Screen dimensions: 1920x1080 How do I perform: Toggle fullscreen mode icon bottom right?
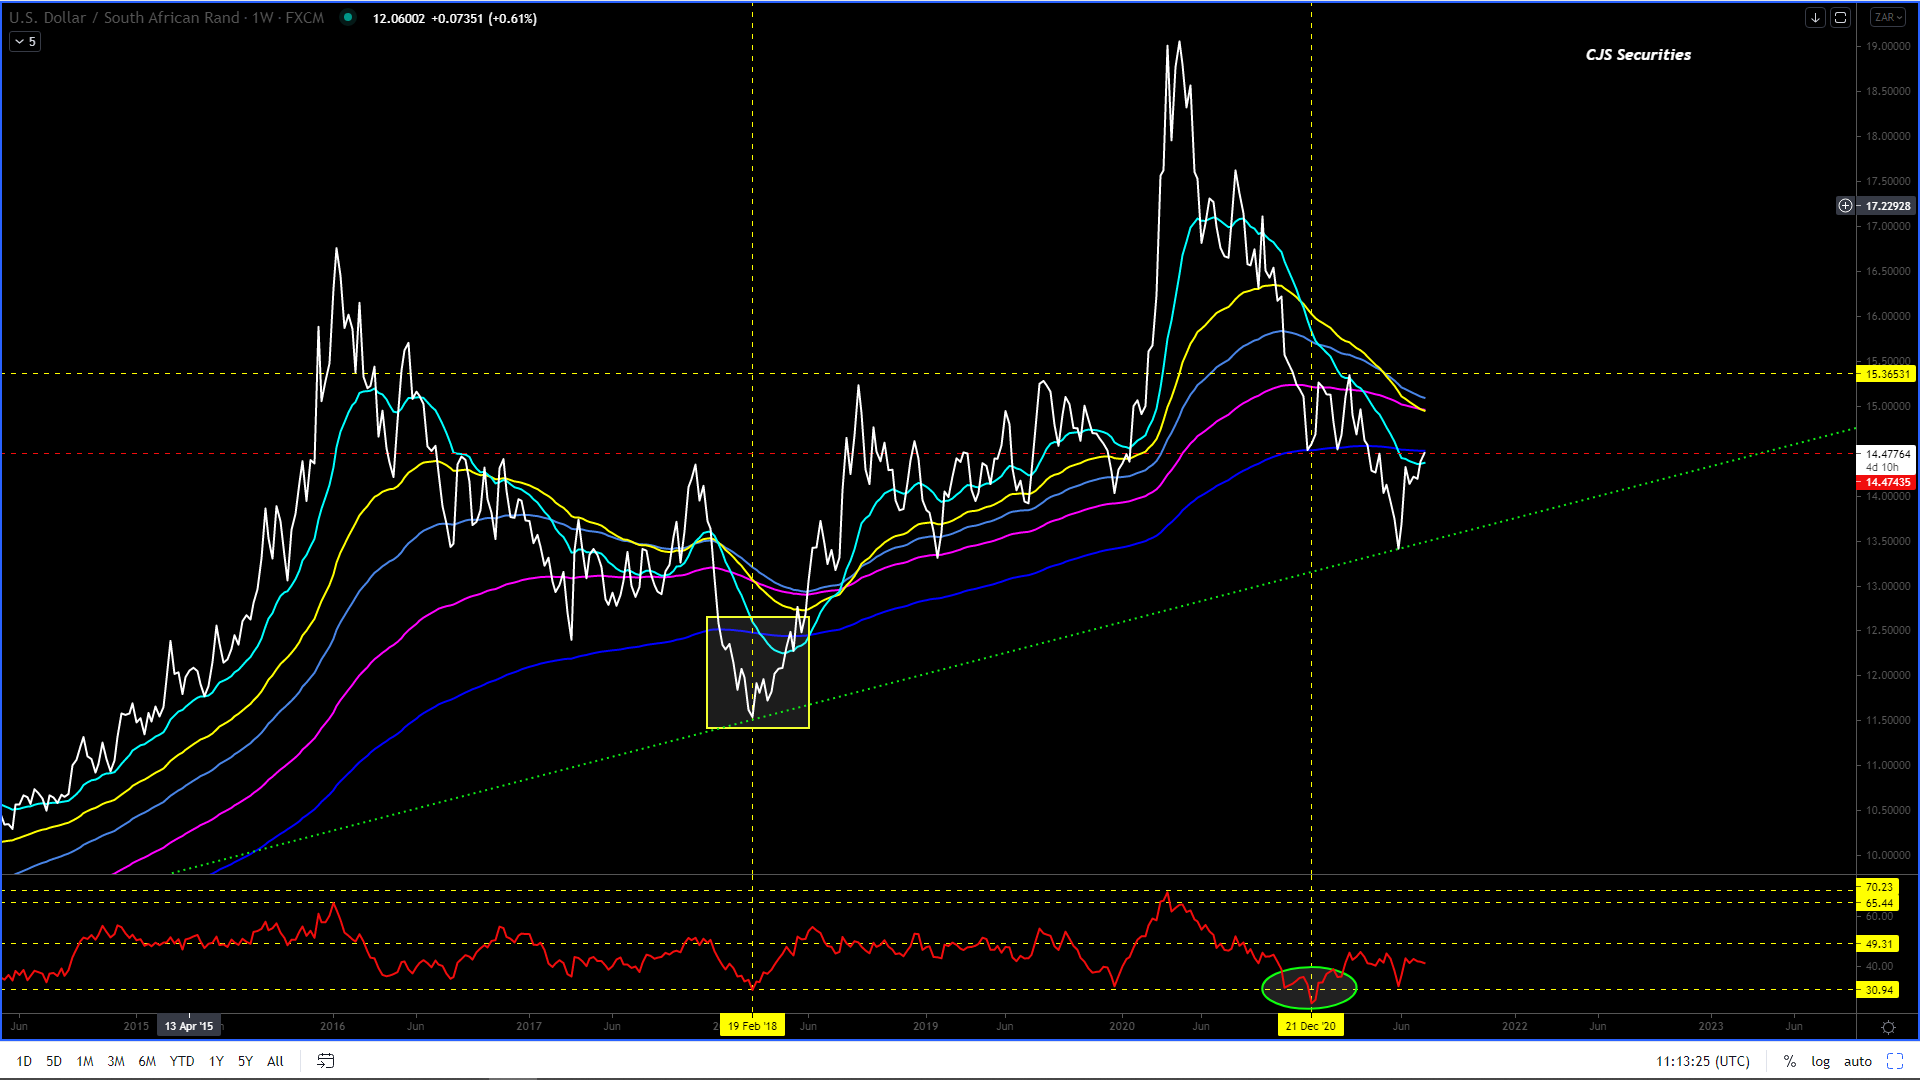tap(1894, 1061)
